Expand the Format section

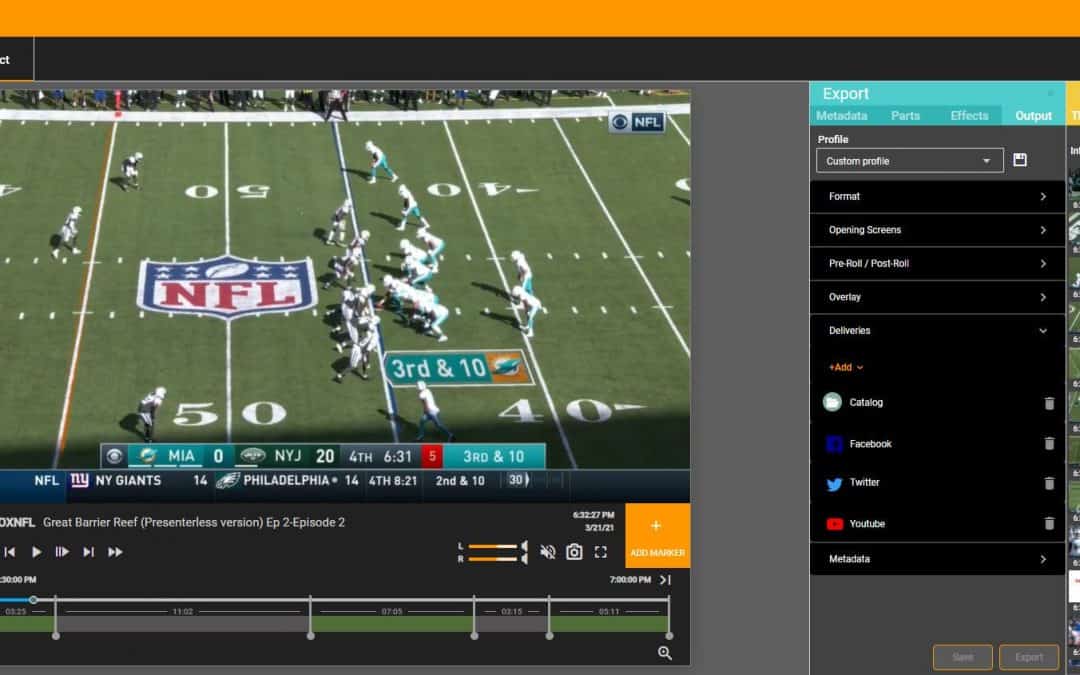[x=937, y=196]
